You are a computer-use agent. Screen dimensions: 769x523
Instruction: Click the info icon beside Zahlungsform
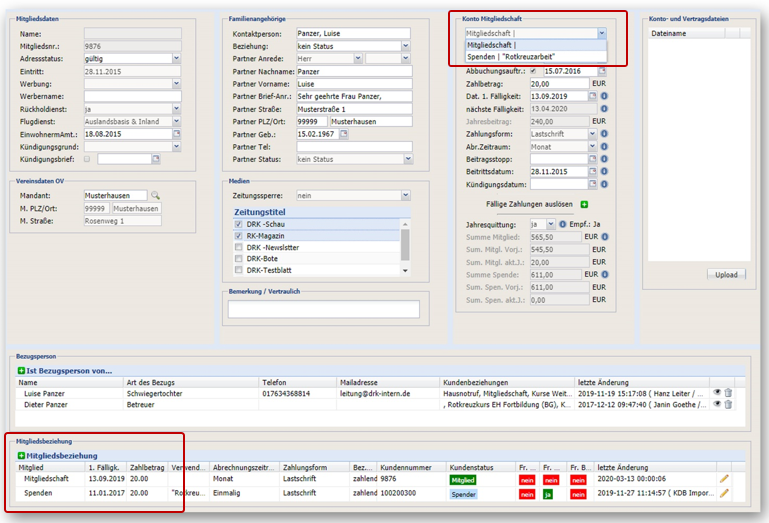tap(604, 133)
